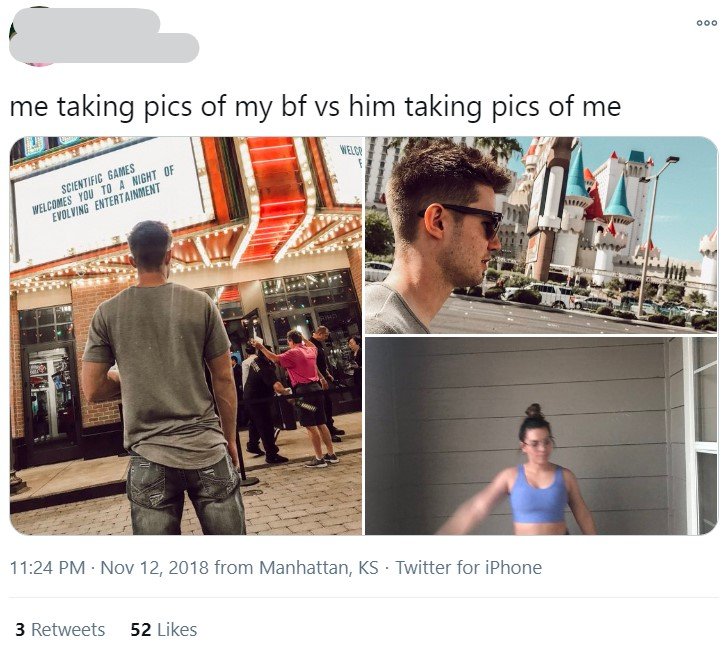This screenshot has height=647, width=727.
Task: Open the blurred author display name
Action: [x=86, y=20]
